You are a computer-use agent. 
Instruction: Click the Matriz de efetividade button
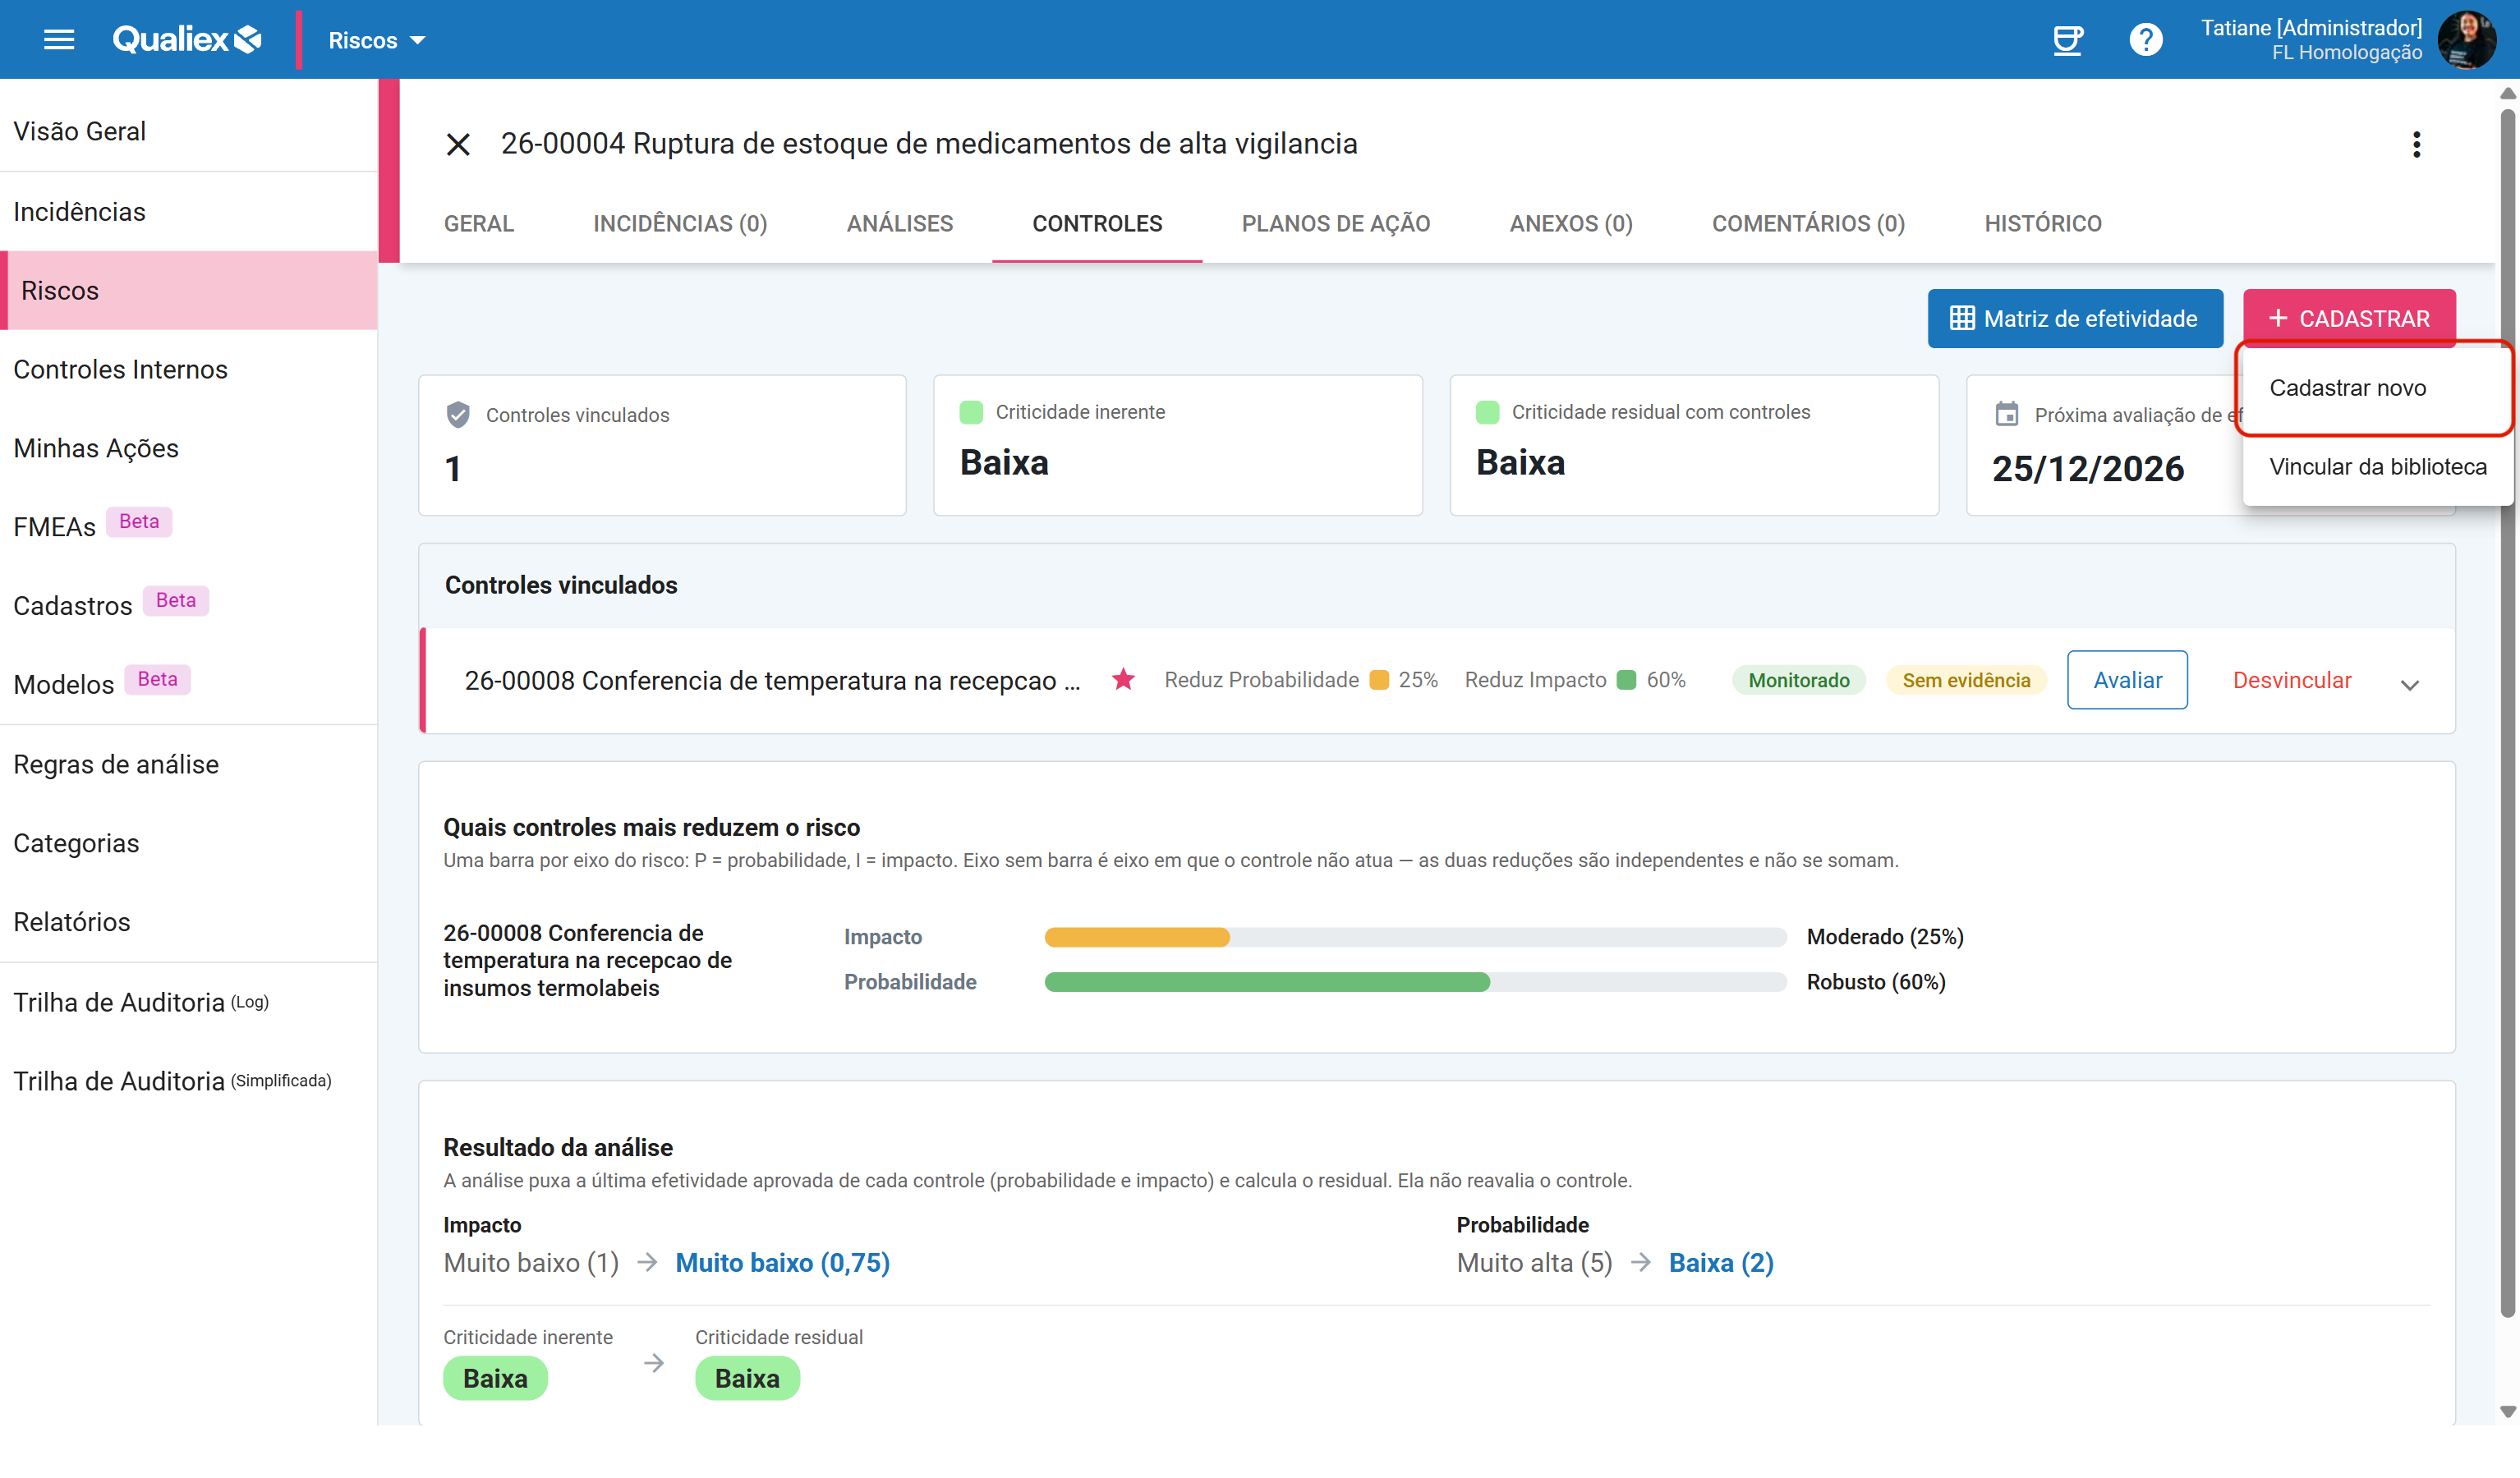pos(2074,319)
